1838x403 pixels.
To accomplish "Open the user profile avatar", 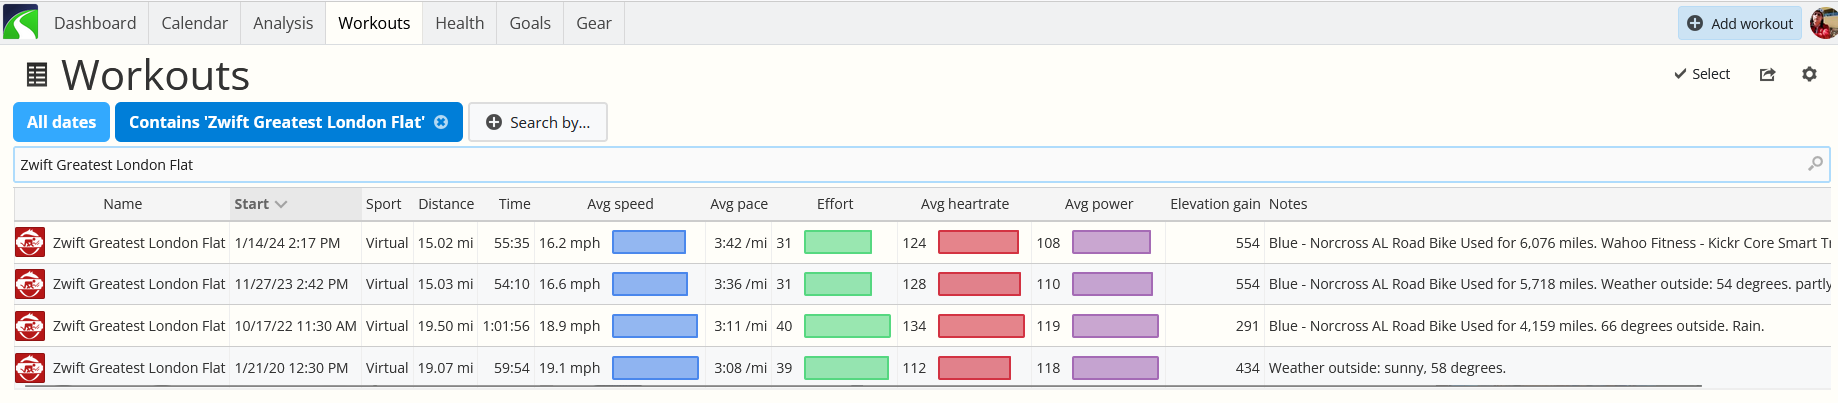I will (1824, 23).
